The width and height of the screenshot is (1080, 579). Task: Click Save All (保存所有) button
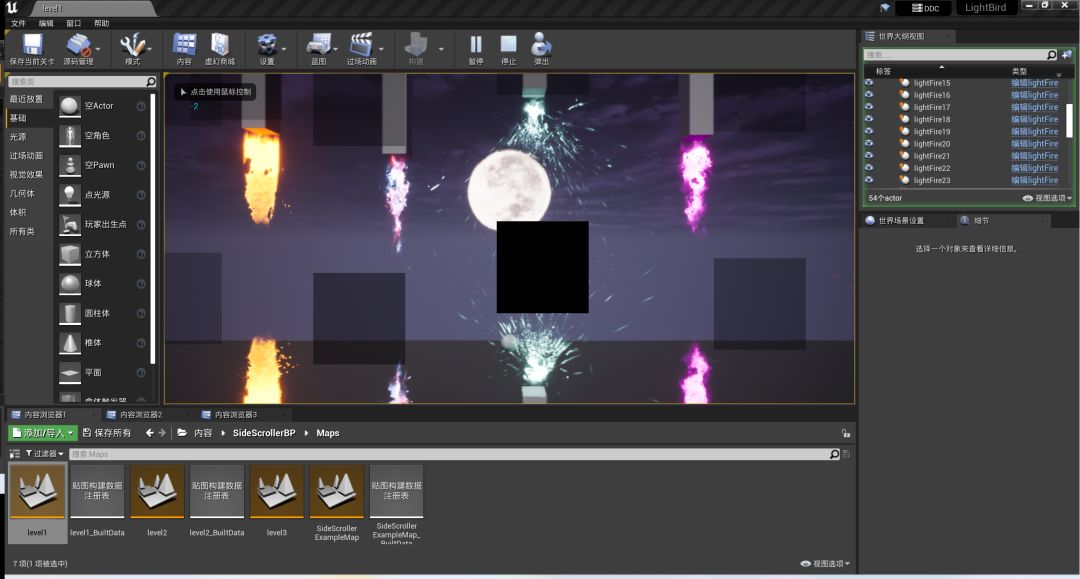[107, 433]
